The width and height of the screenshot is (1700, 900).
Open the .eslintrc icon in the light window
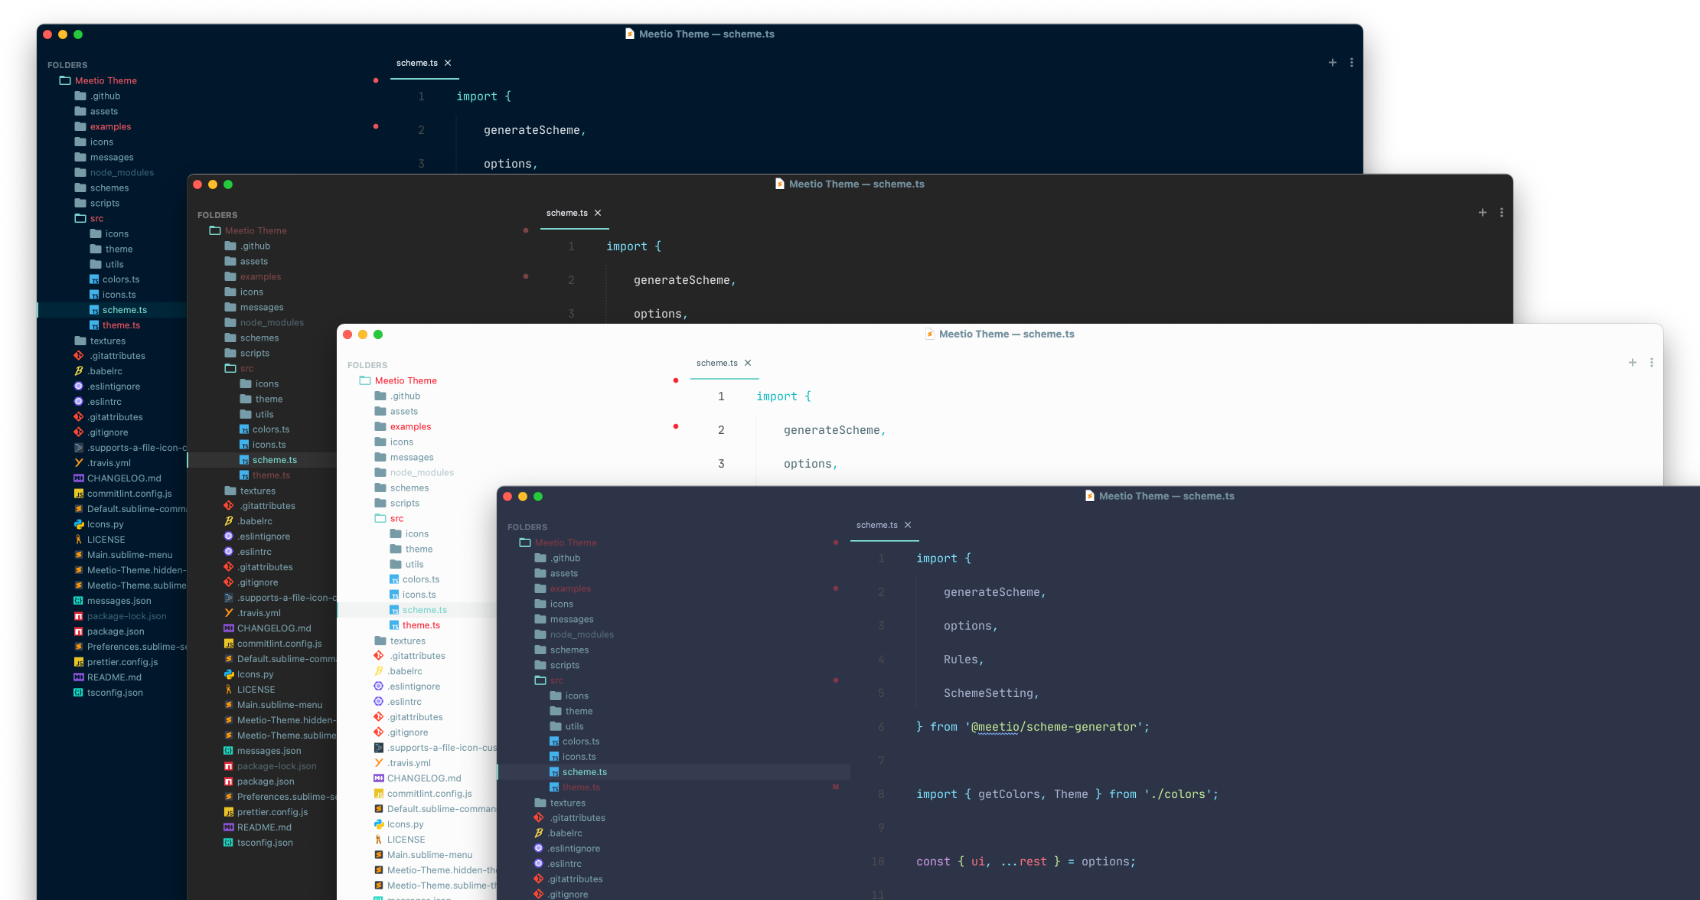379,702
